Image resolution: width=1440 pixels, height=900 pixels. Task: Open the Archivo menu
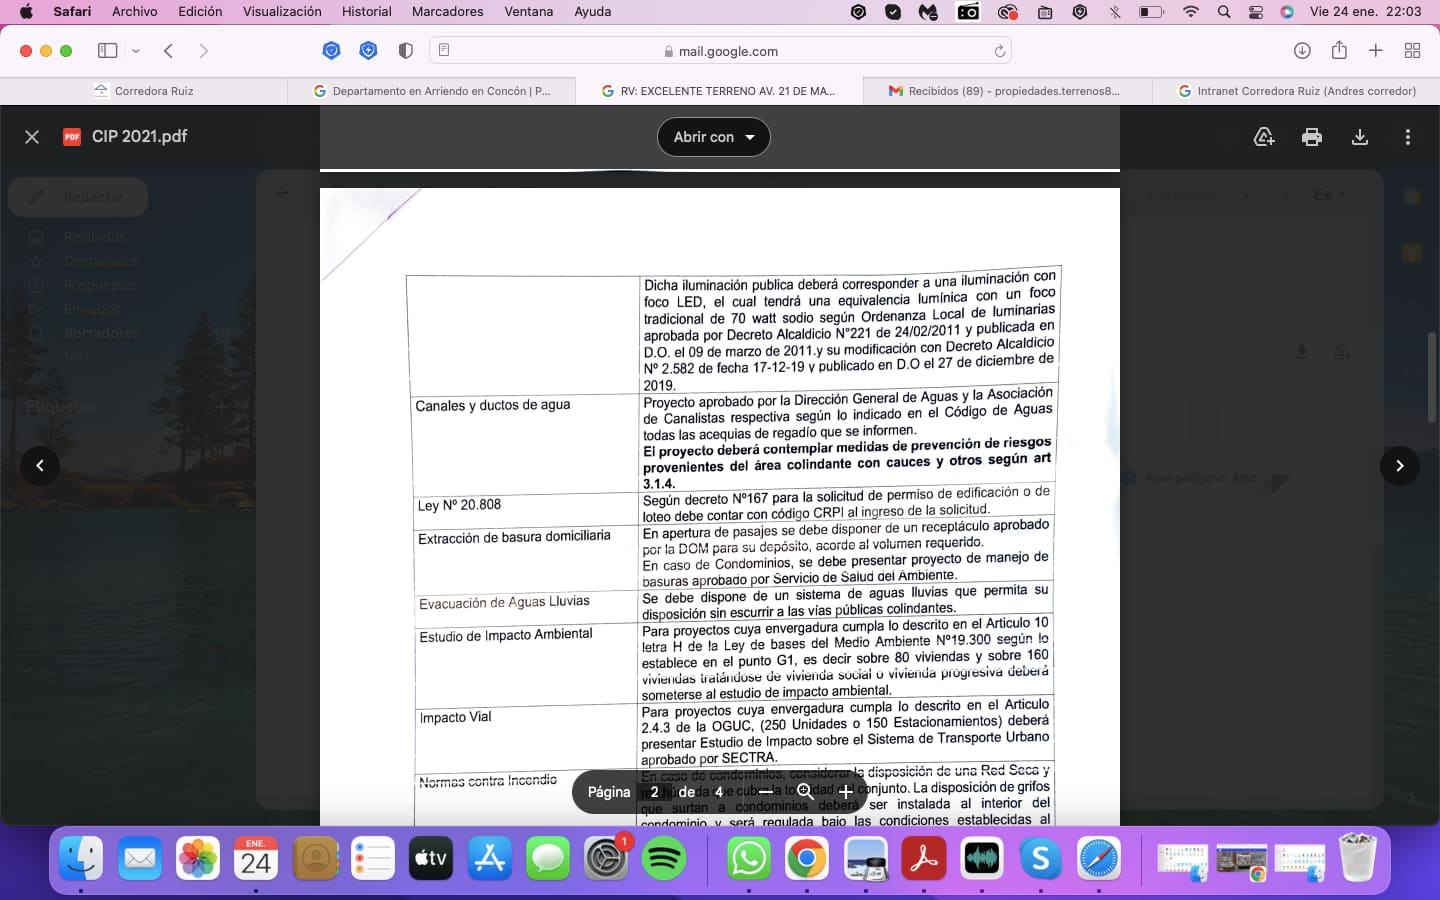pos(135,12)
